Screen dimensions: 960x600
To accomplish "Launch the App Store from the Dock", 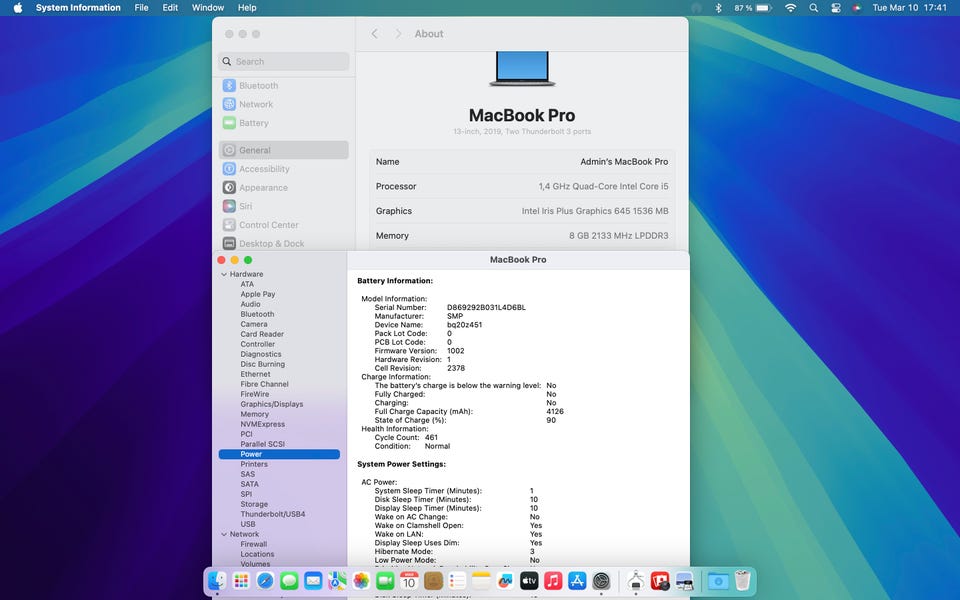I will (x=577, y=581).
